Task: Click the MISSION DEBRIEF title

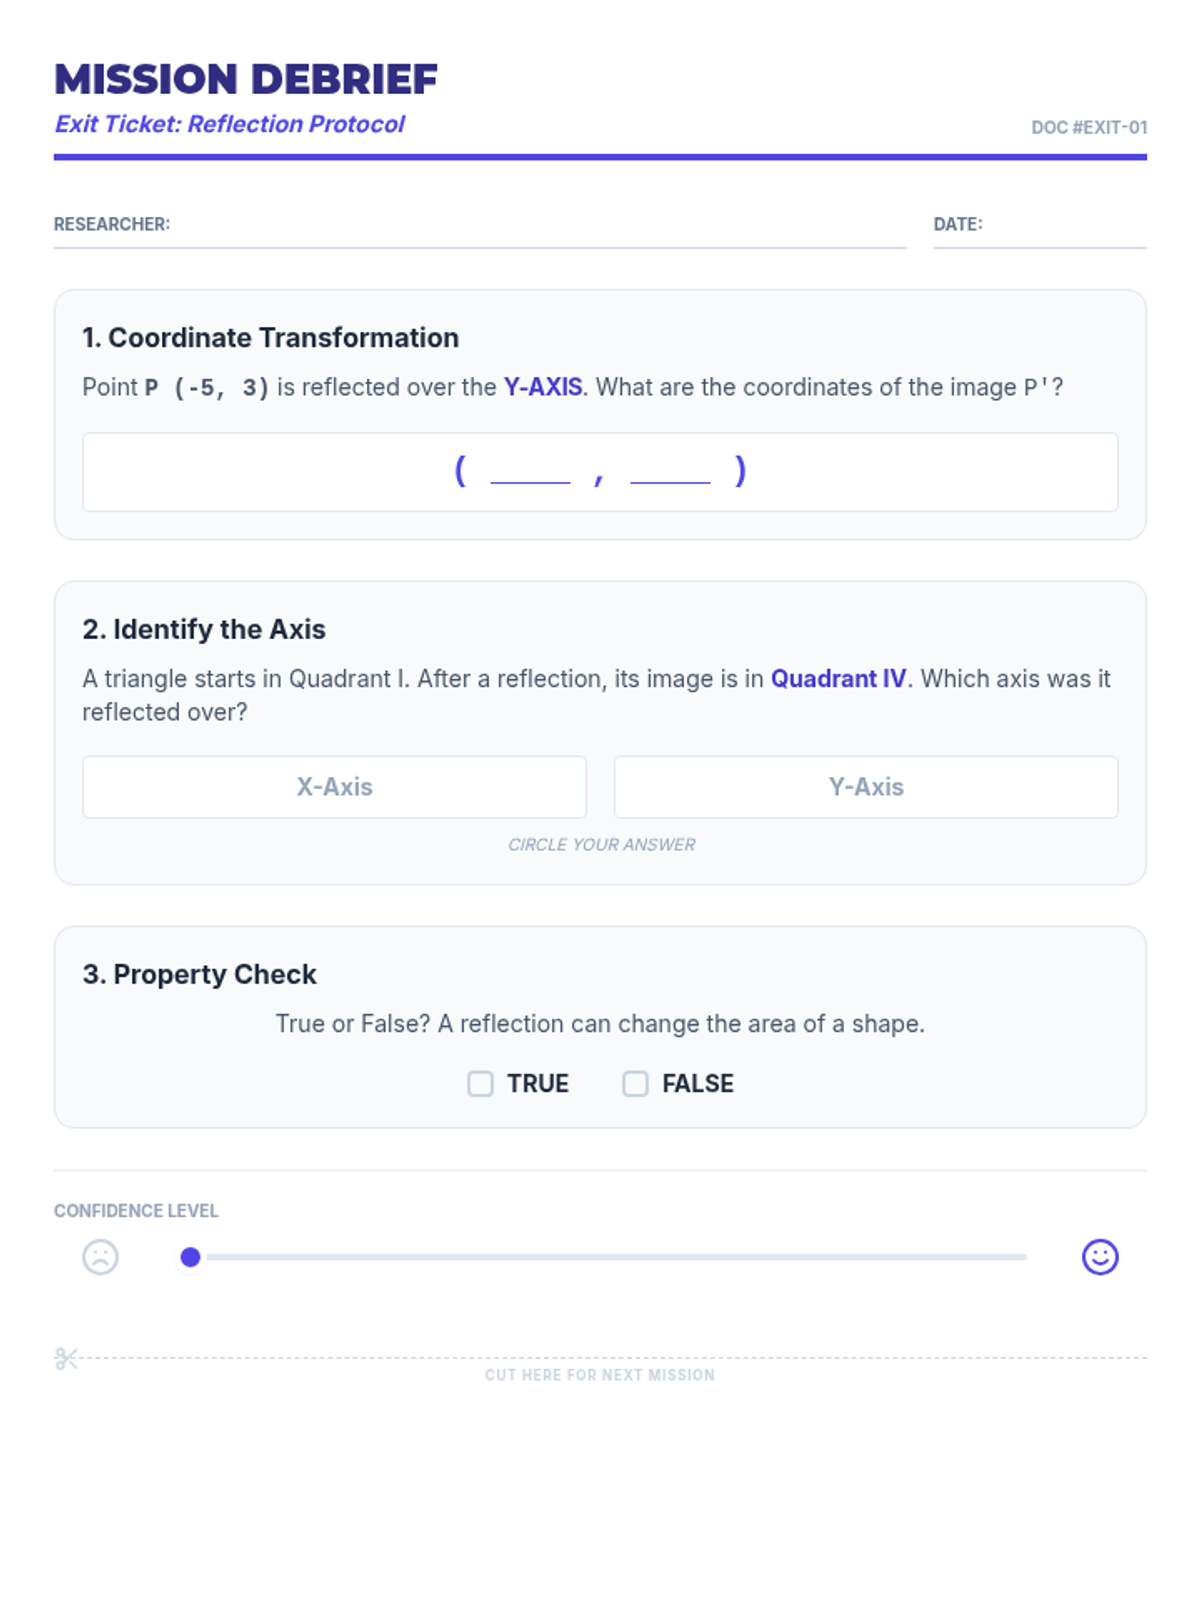Action: tap(246, 79)
